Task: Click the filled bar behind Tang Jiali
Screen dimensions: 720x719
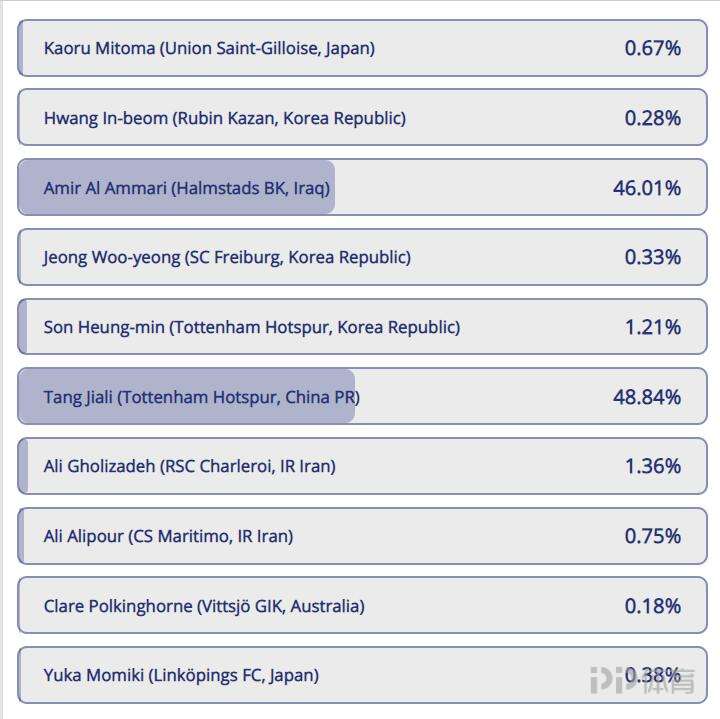Action: (186, 396)
